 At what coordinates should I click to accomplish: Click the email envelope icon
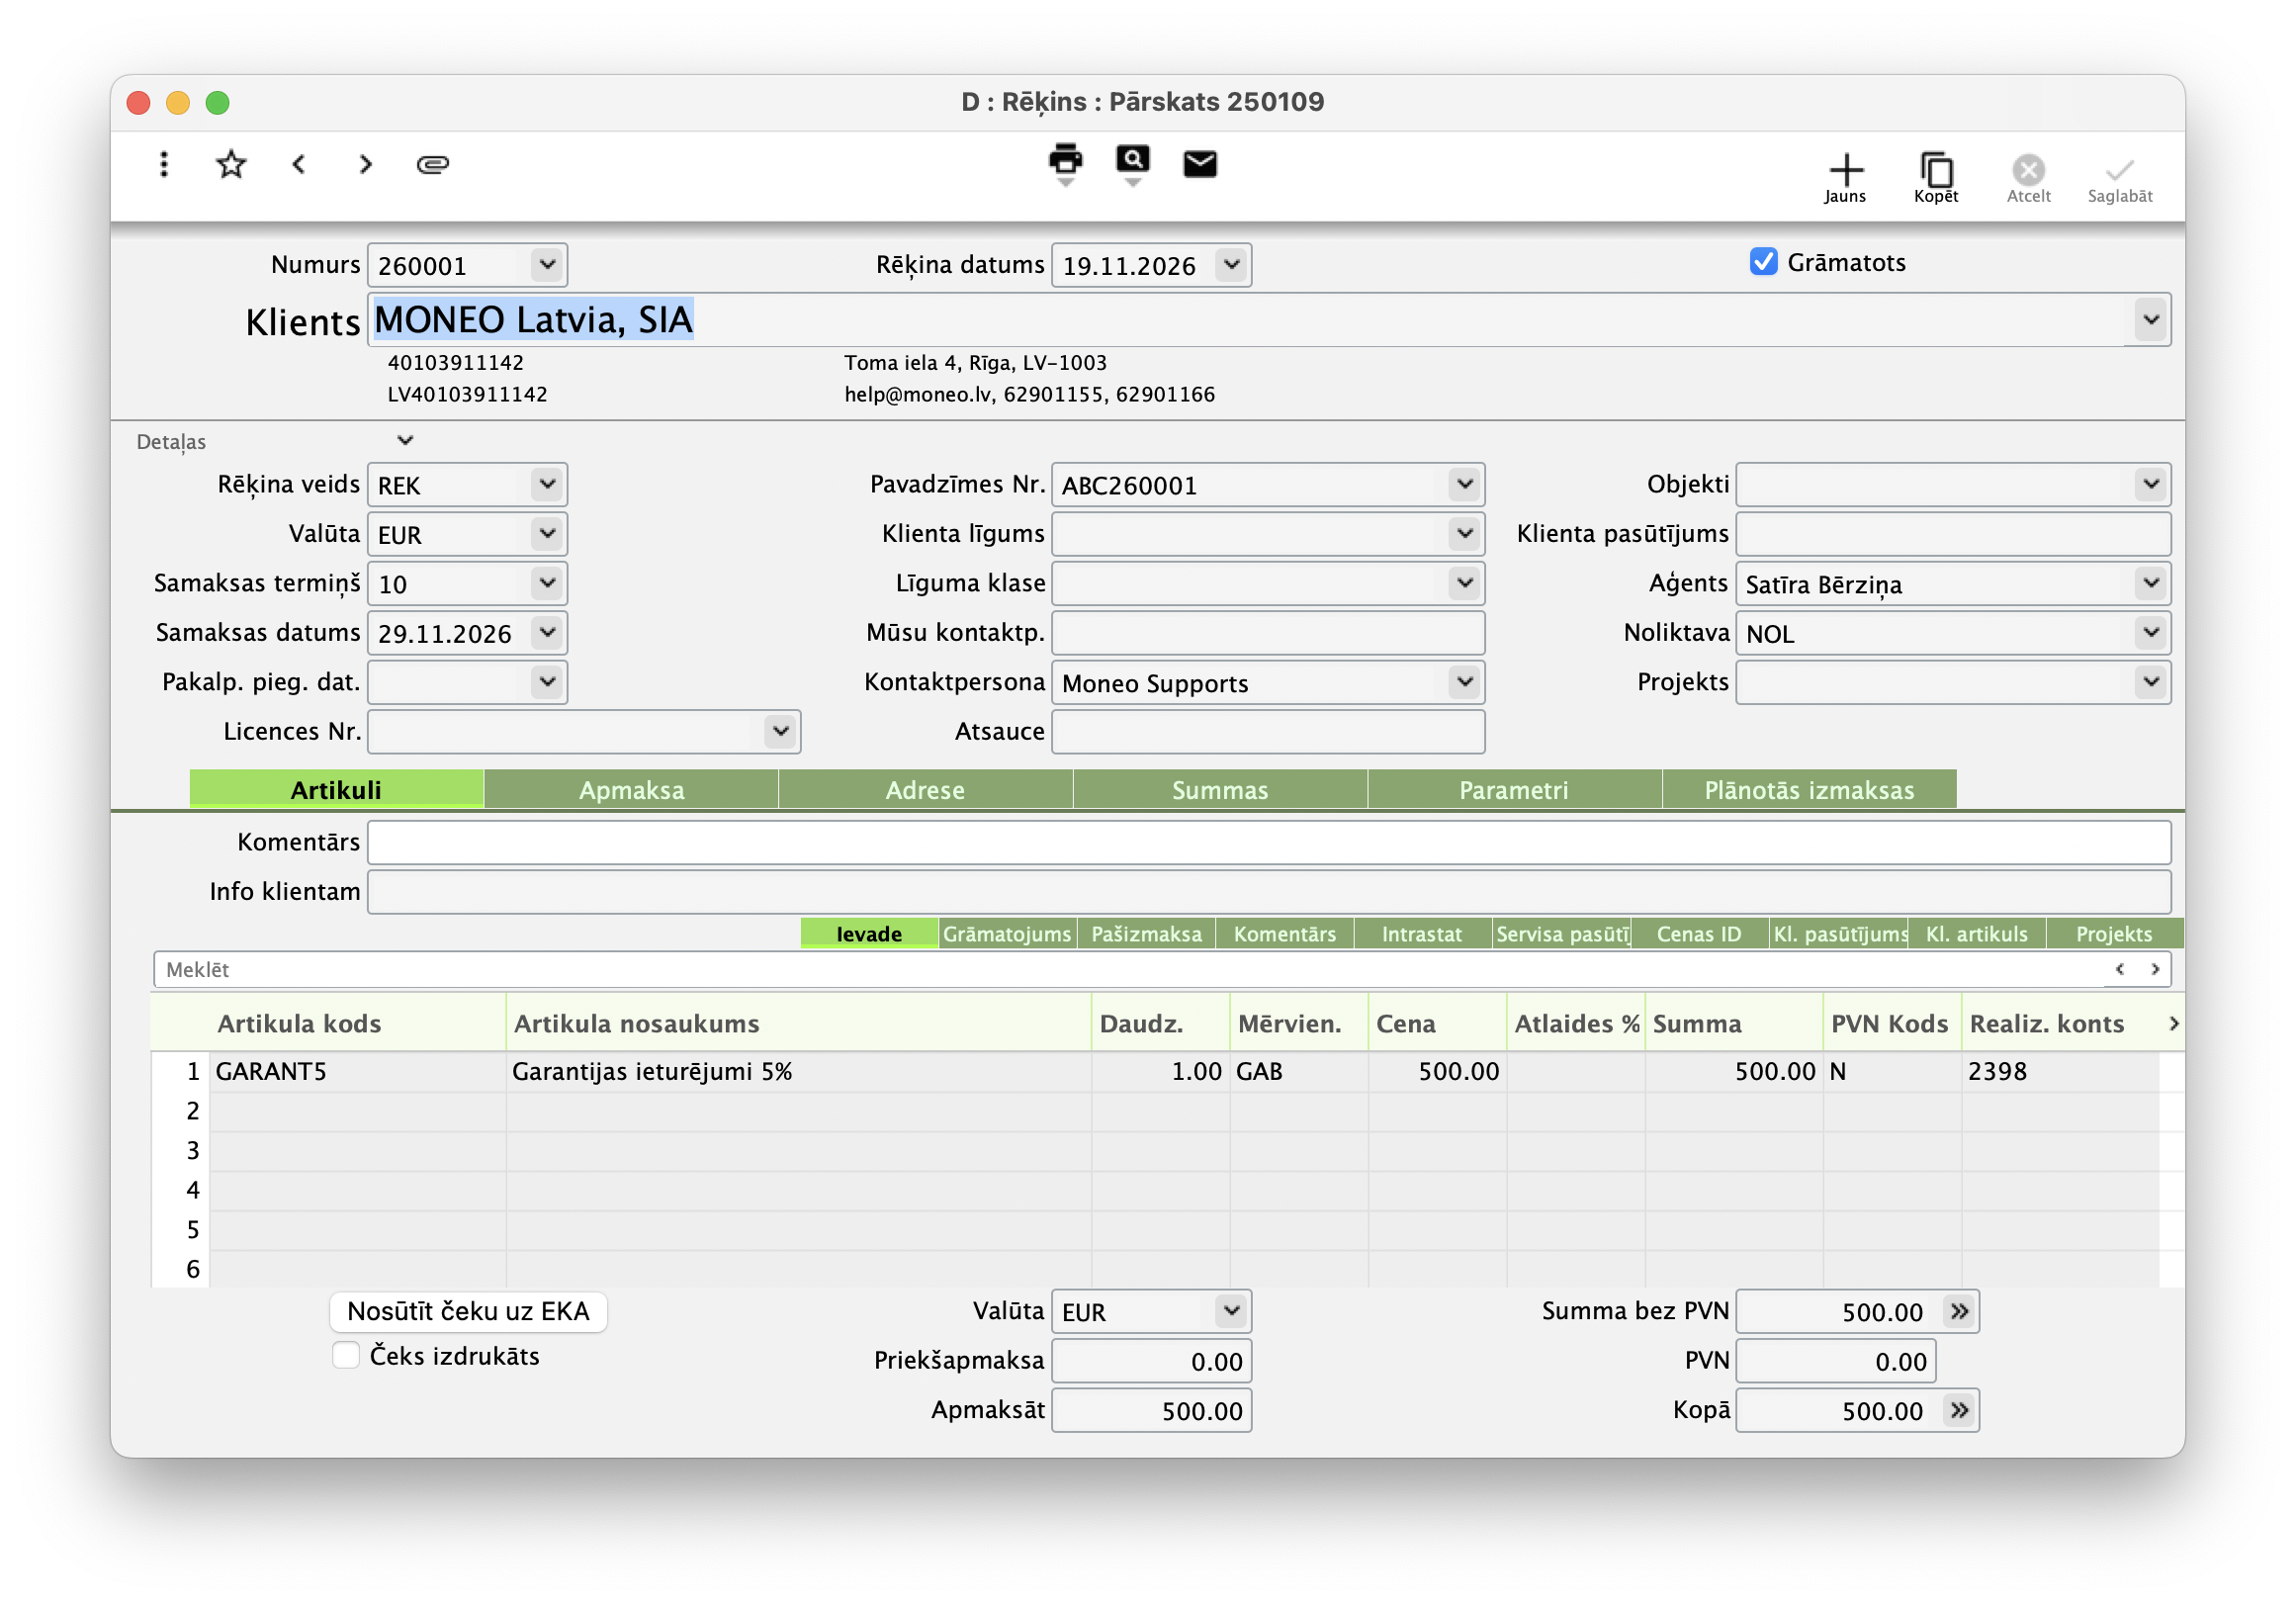(x=1199, y=164)
